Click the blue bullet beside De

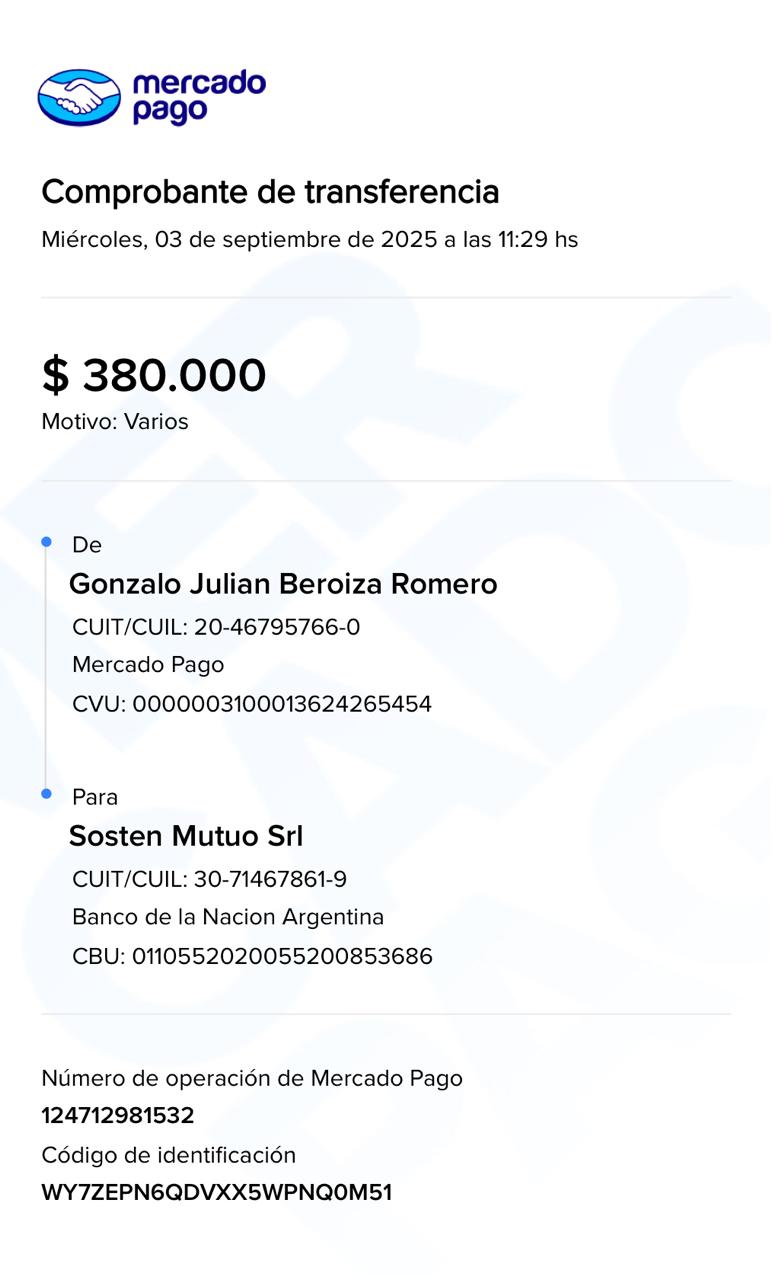[46, 542]
